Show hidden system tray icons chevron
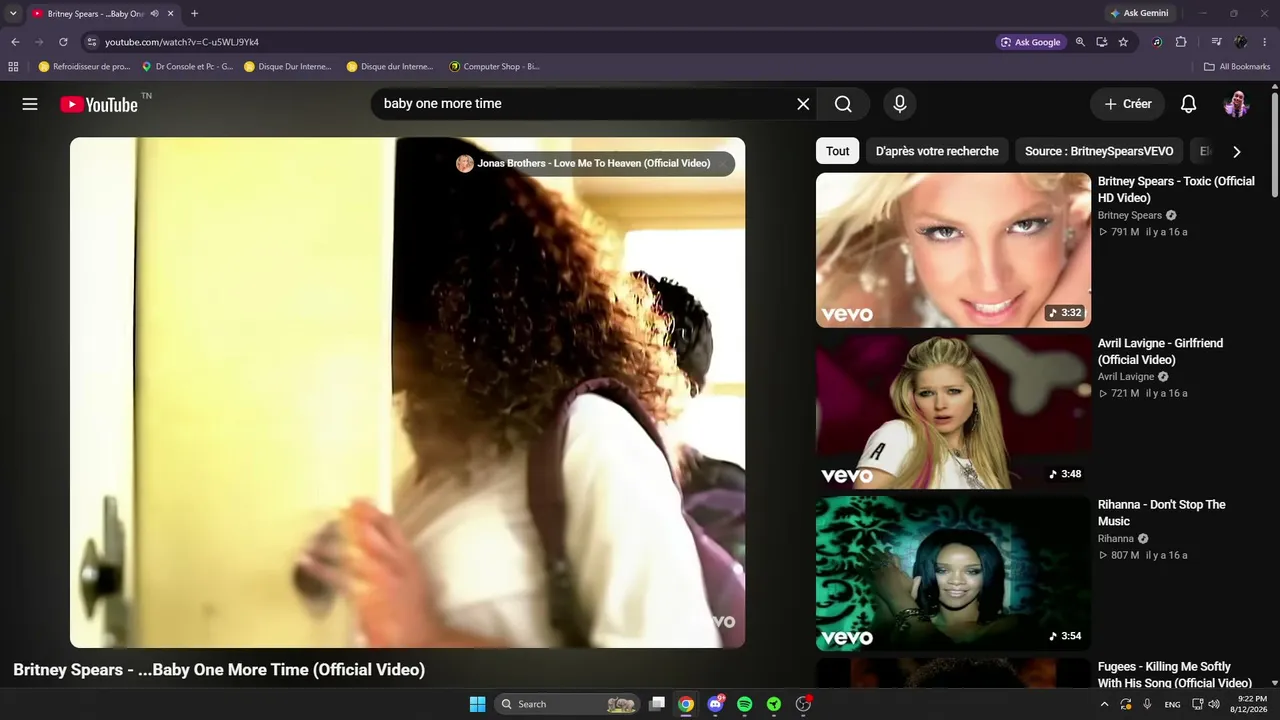 click(1104, 704)
